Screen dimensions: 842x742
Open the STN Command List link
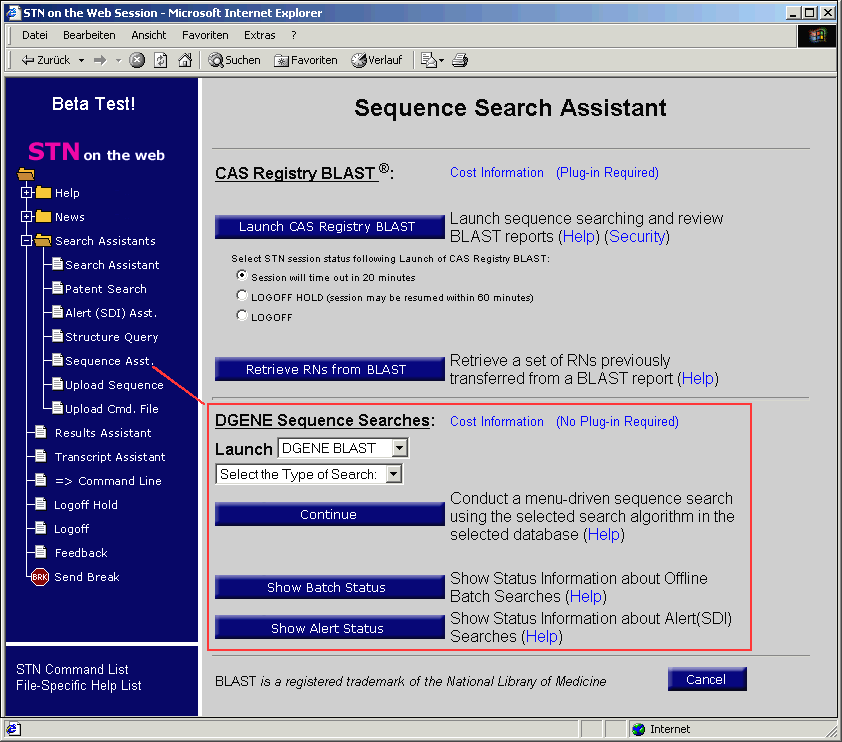(x=72, y=669)
